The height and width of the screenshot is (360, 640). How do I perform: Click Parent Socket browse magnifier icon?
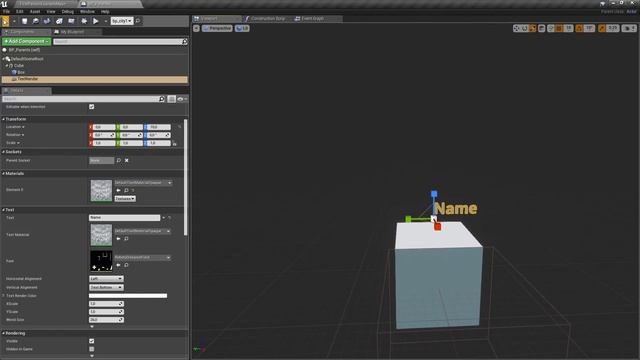[119, 160]
